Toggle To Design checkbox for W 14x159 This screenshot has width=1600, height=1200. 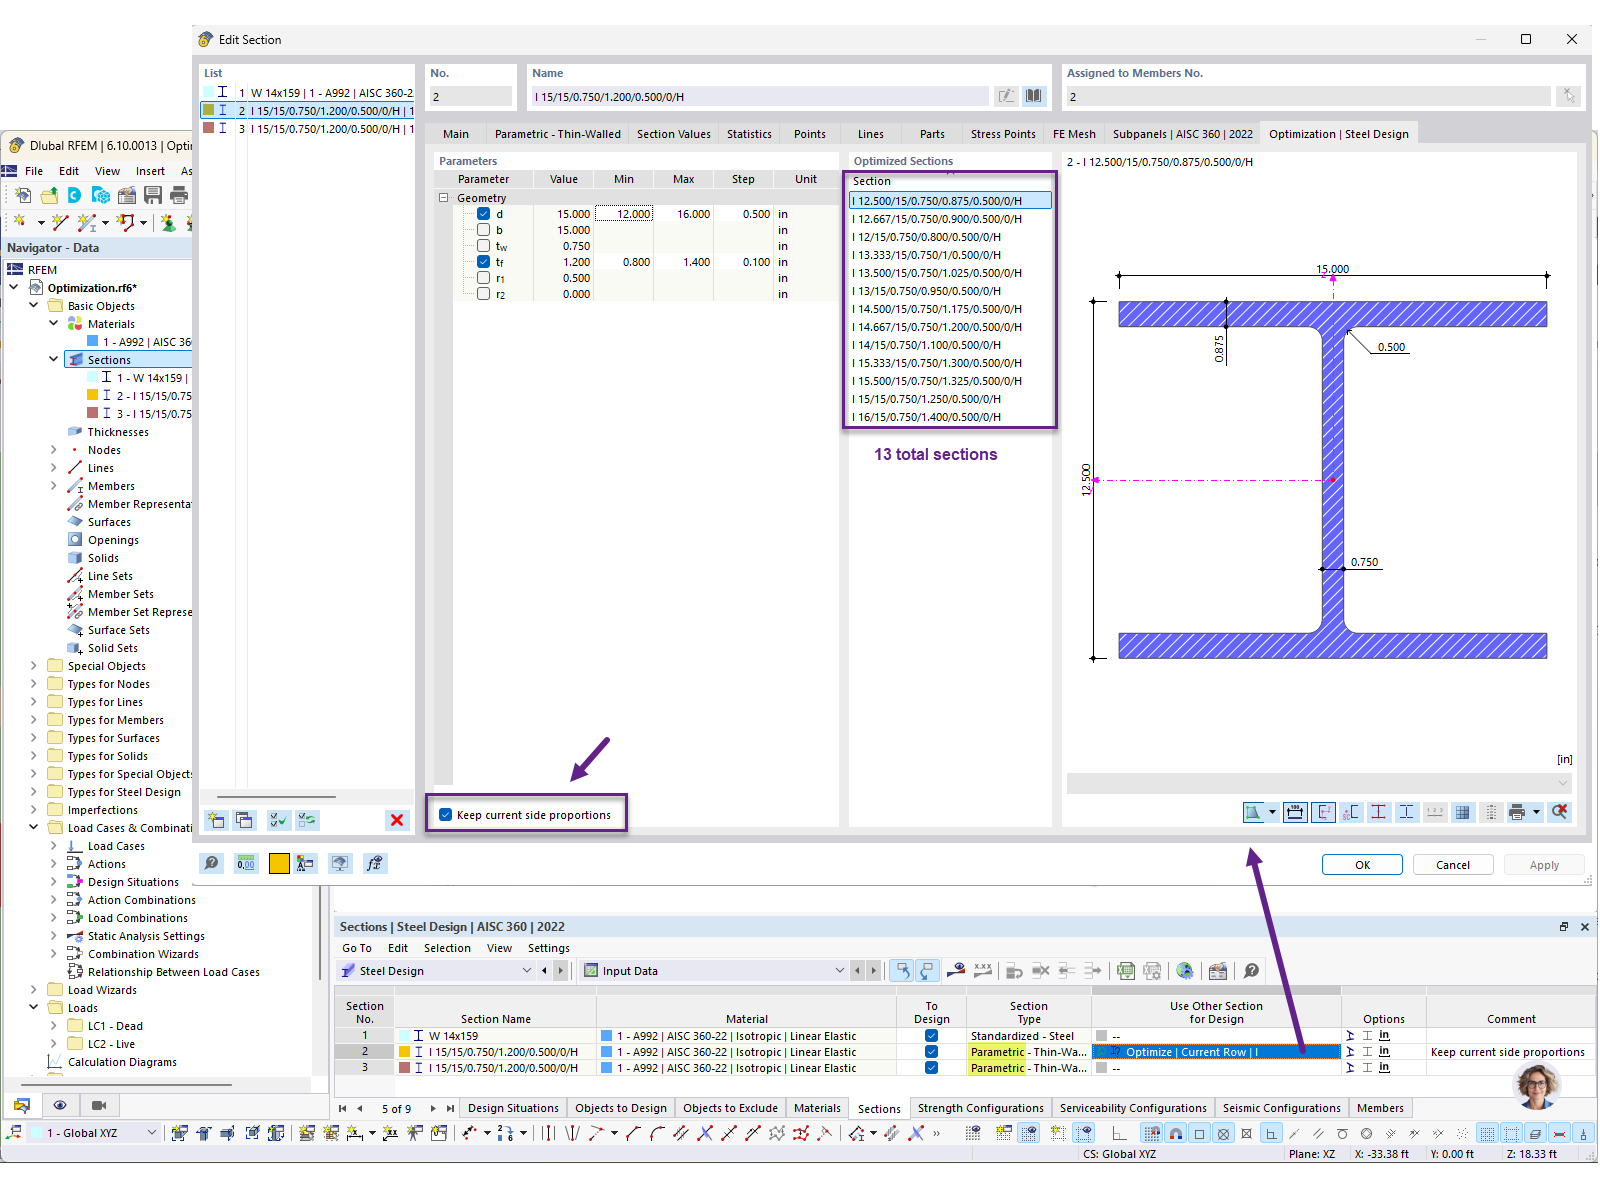930,1036
